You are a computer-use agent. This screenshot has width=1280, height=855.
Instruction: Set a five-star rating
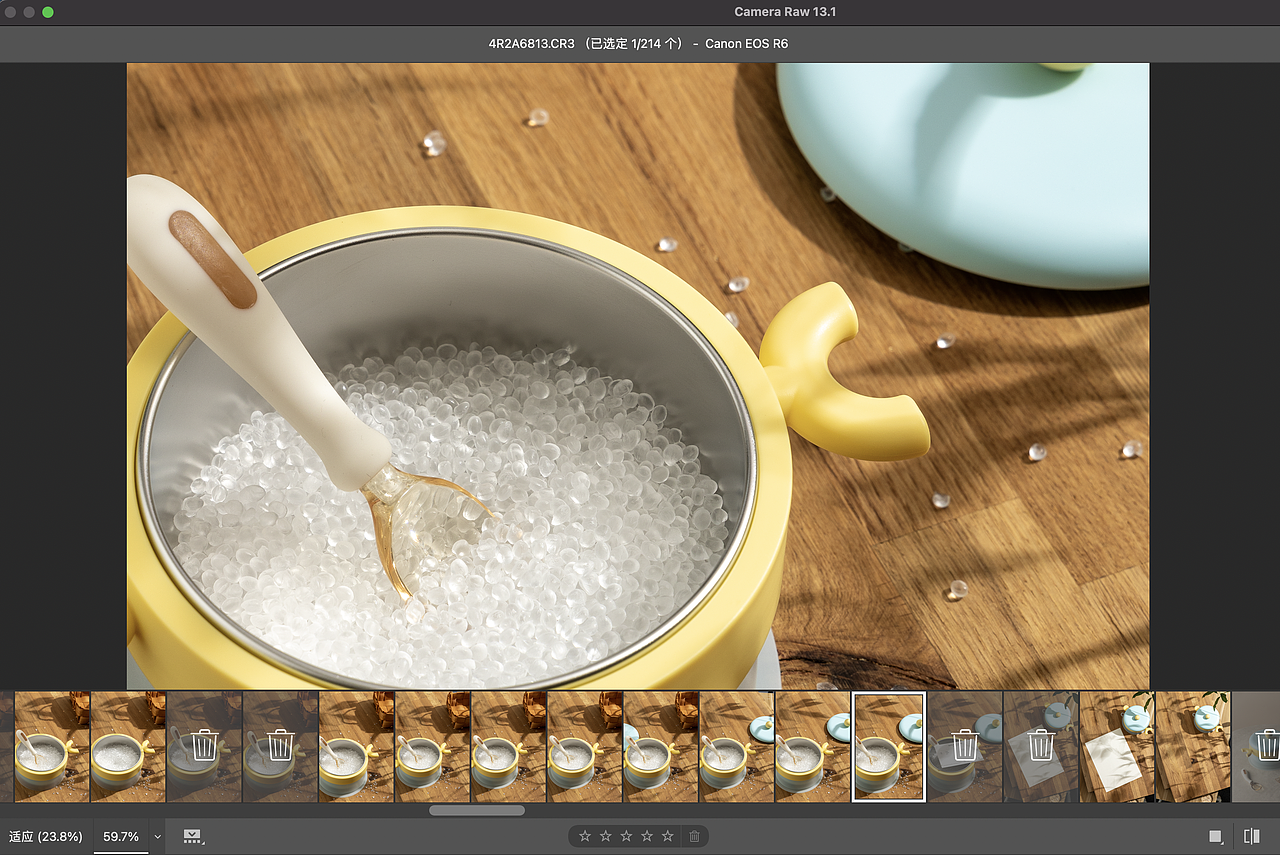(x=668, y=836)
